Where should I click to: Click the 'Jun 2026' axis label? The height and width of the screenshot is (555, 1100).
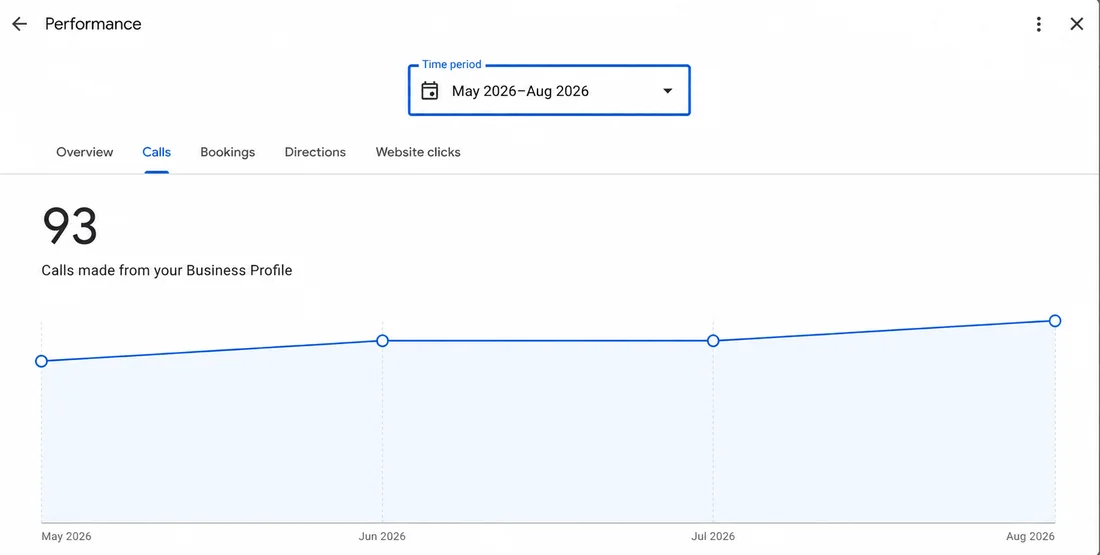pyautogui.click(x=382, y=537)
